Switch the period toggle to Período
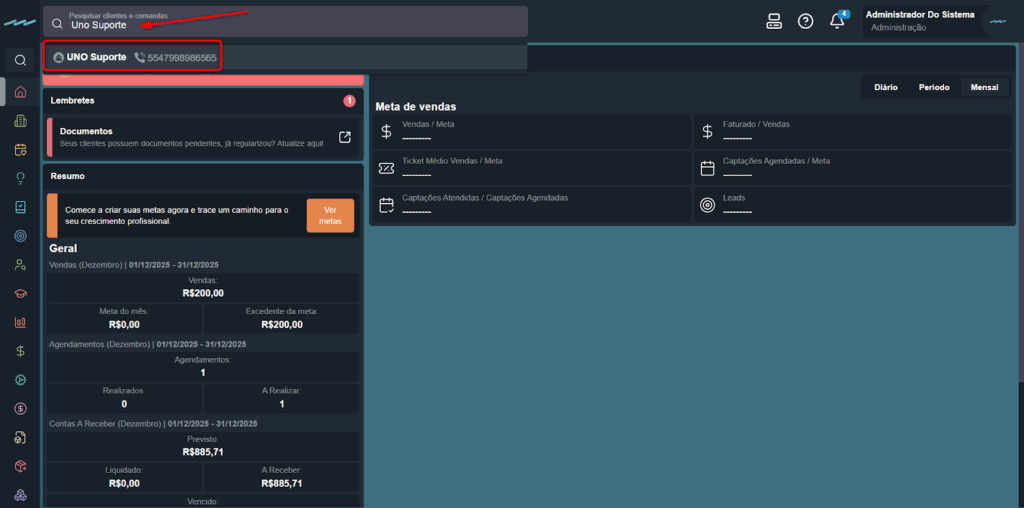Viewport: 1024px width, 508px height. point(934,87)
